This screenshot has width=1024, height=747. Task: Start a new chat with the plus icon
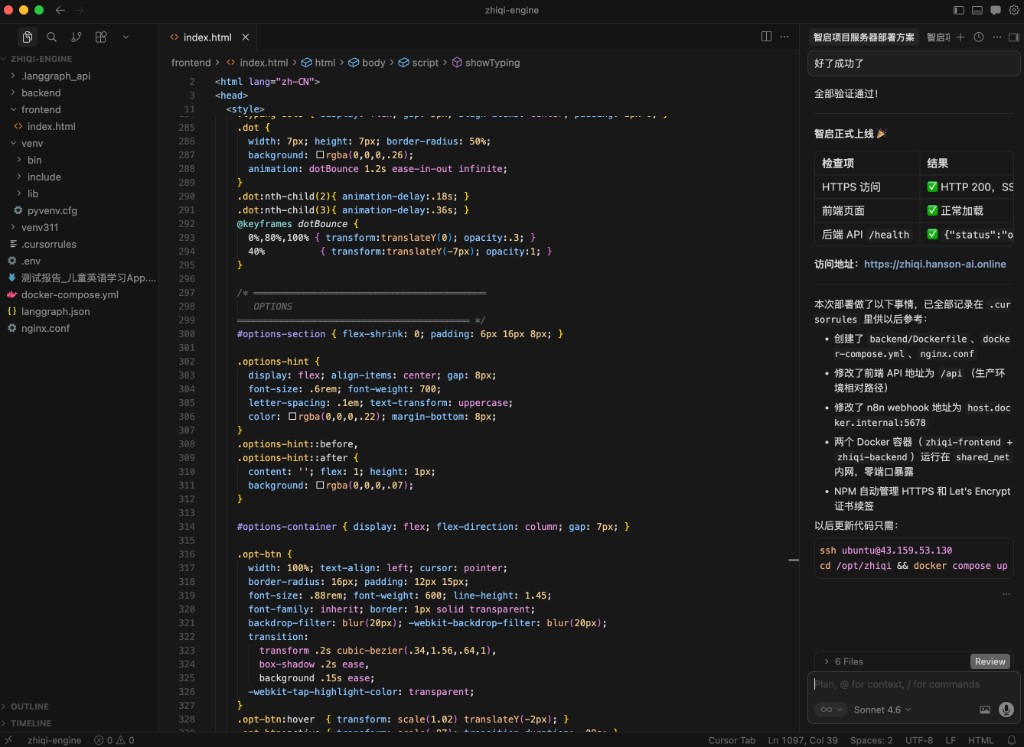(961, 37)
